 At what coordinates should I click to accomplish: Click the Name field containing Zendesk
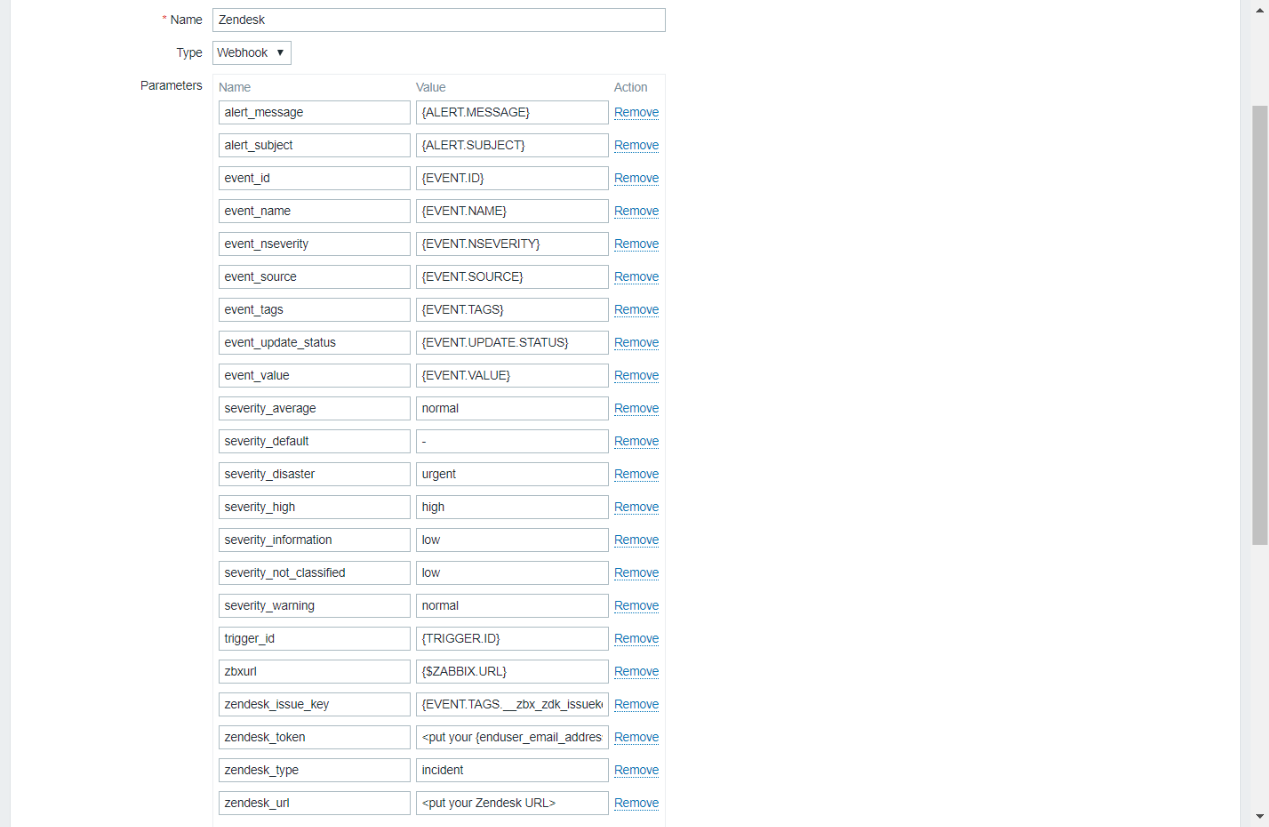(438, 20)
